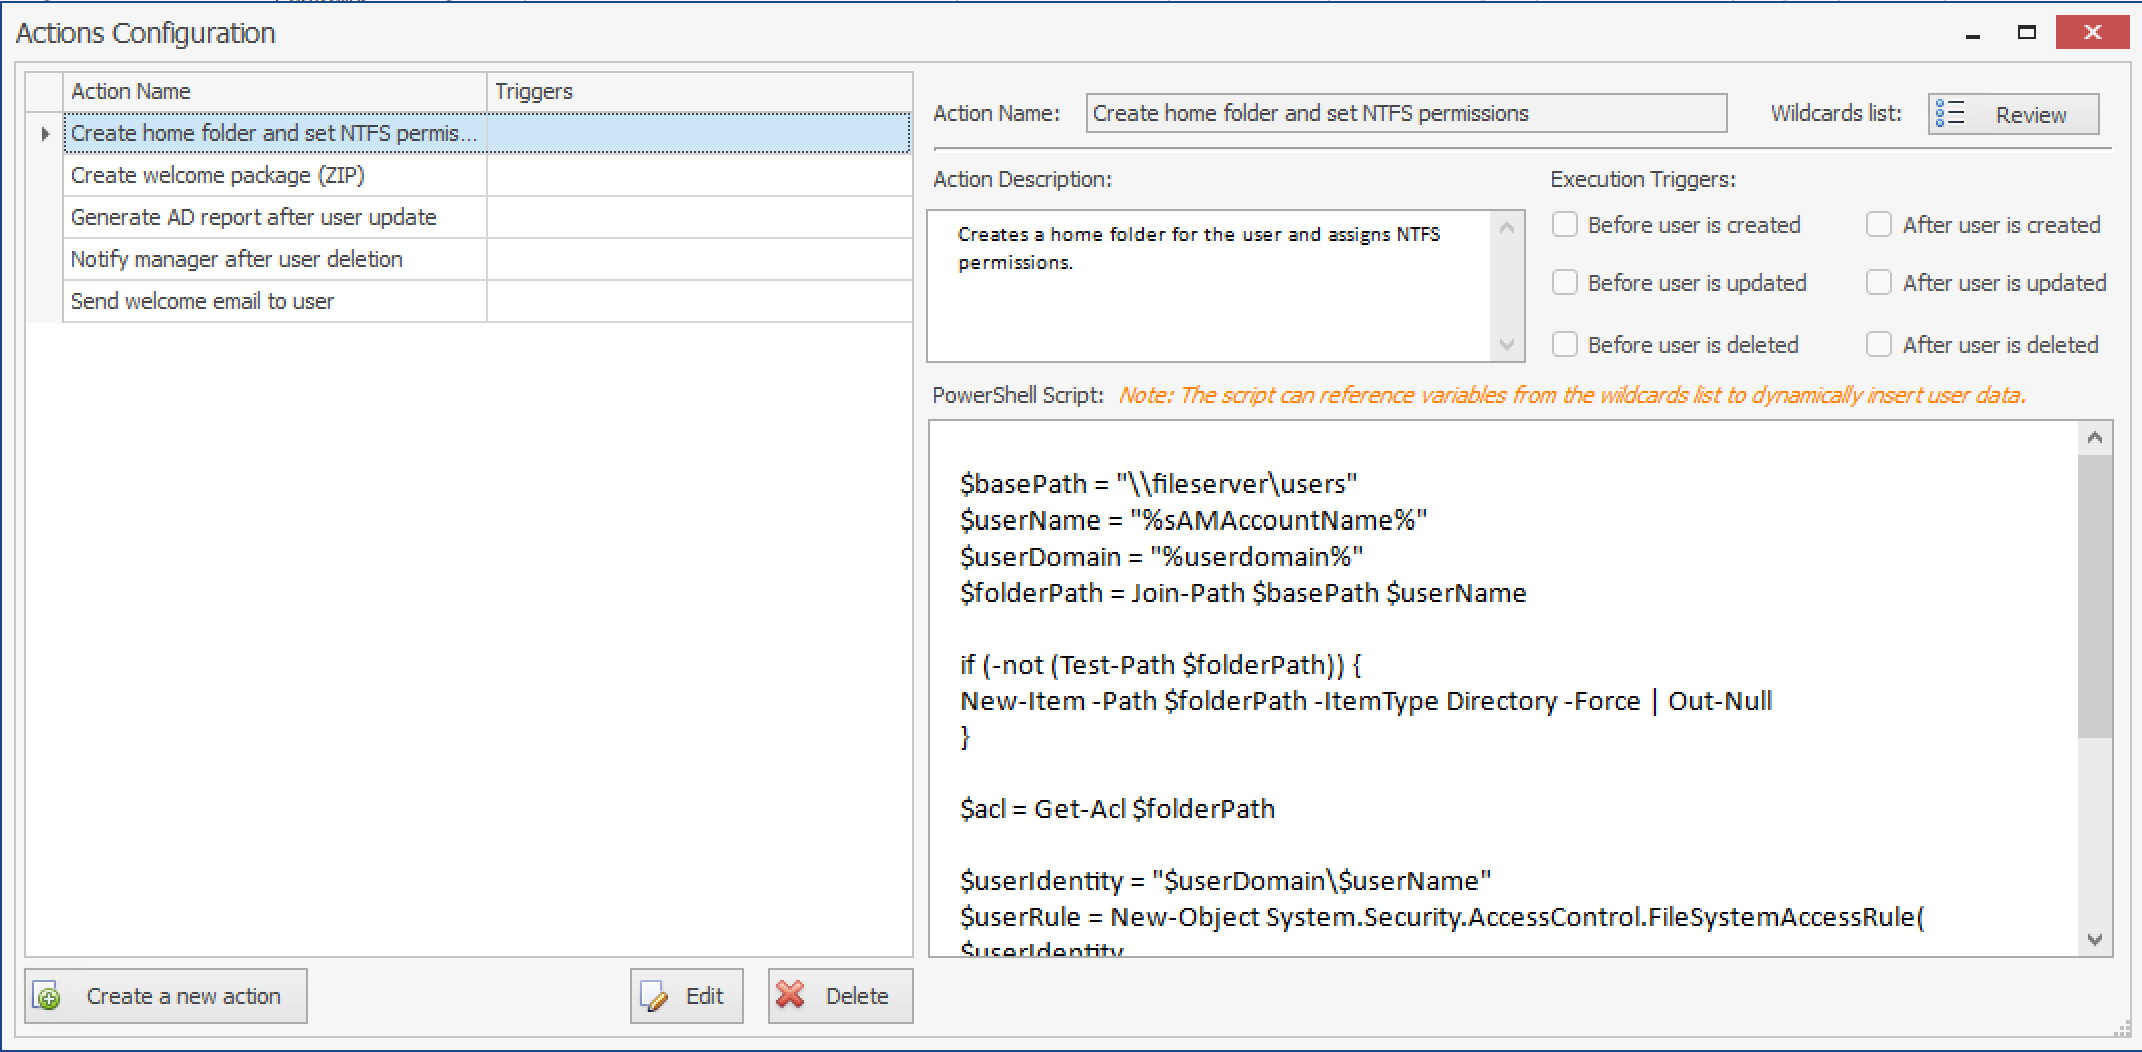
Task: Click the PowerShell script vertical scrollbar thumb
Action: click(x=2094, y=596)
